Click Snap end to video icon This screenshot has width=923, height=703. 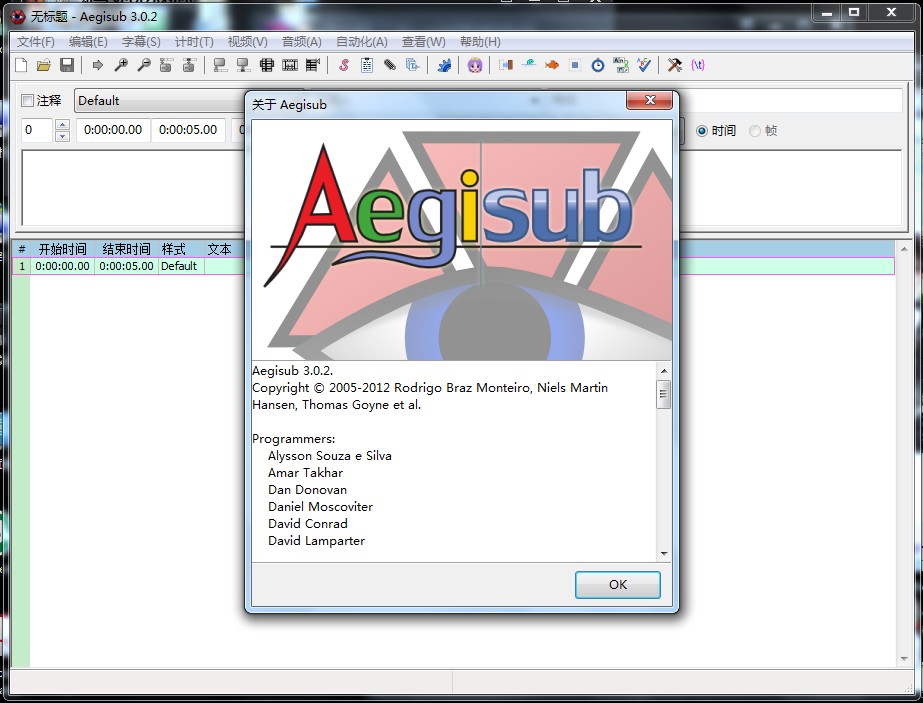(243, 65)
